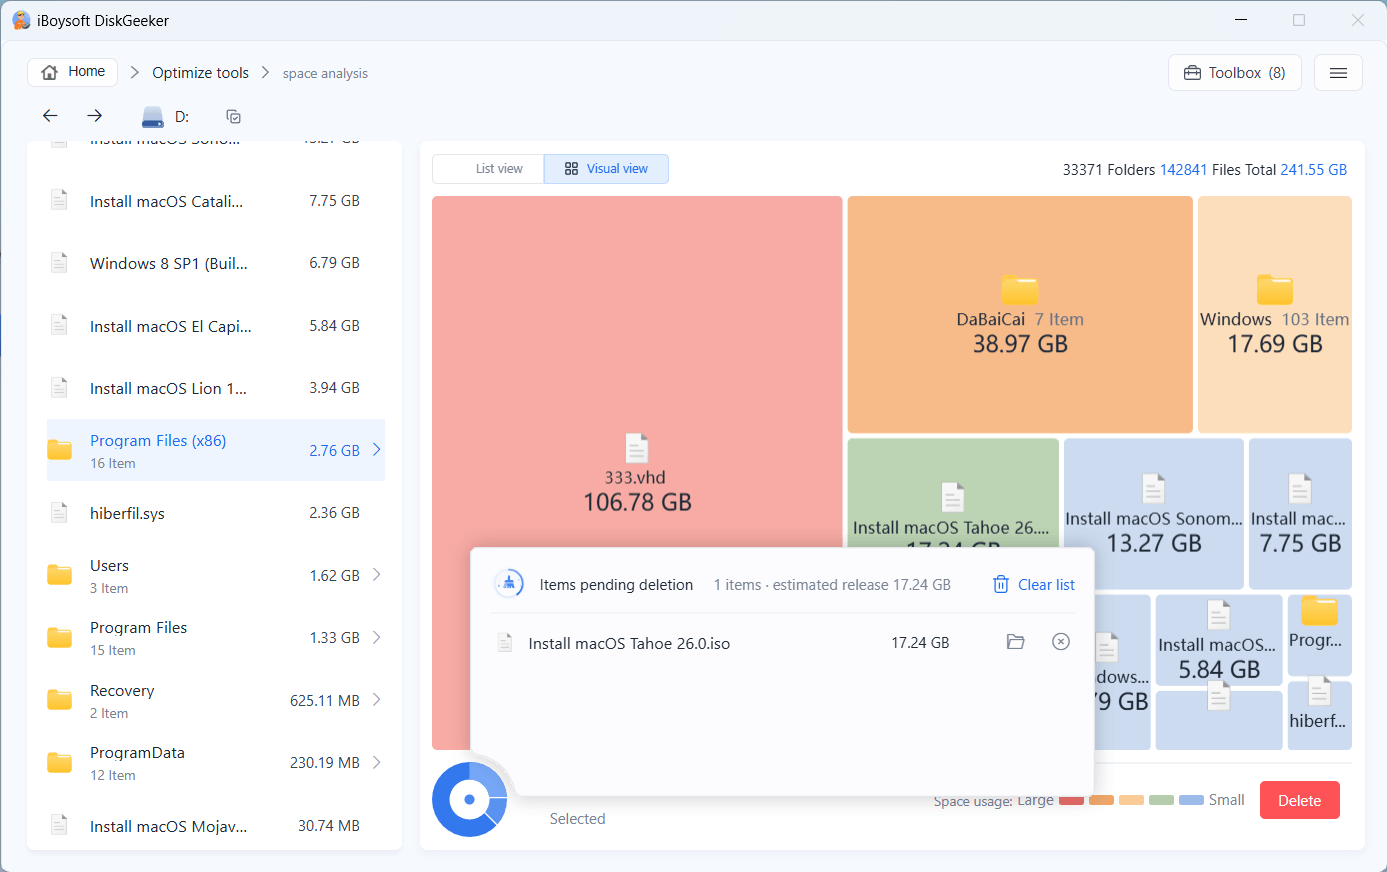This screenshot has width=1387, height=872.
Task: Expand the 1.33 GB Program Files chevron
Action: (x=377, y=637)
